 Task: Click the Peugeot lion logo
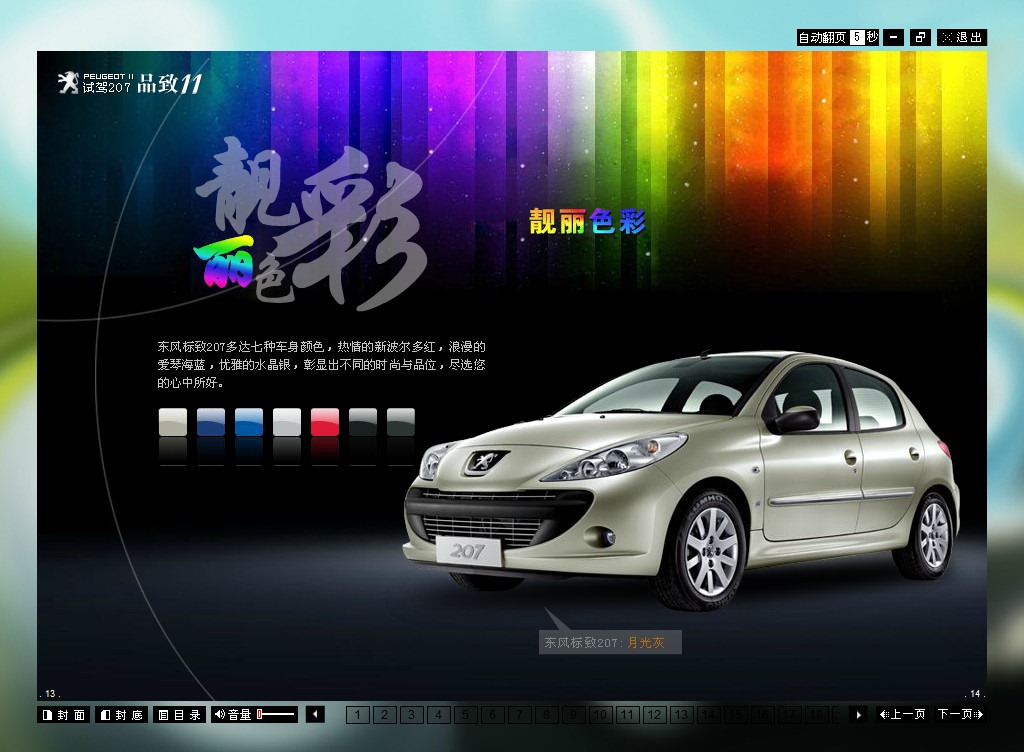click(68, 83)
